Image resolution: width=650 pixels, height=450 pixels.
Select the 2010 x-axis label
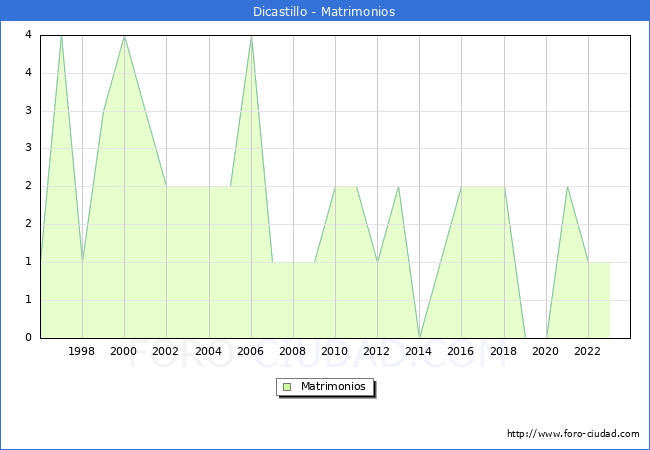coord(335,351)
